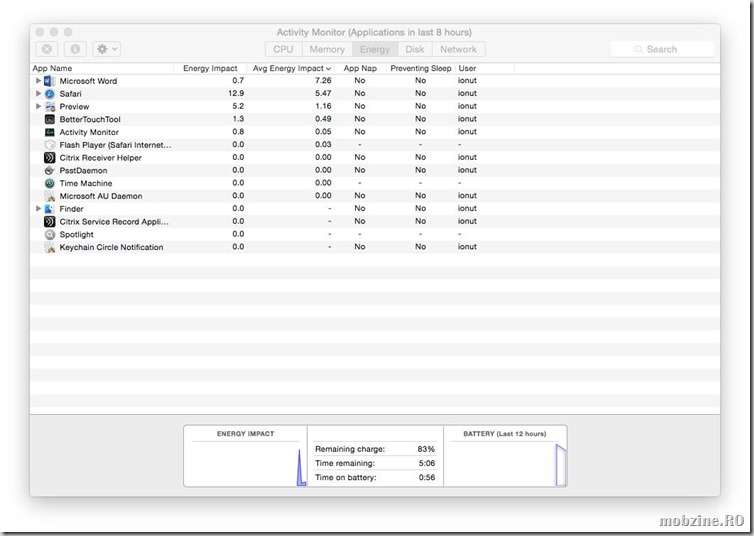Click the inspect process info button
754x536 pixels.
coord(75,49)
